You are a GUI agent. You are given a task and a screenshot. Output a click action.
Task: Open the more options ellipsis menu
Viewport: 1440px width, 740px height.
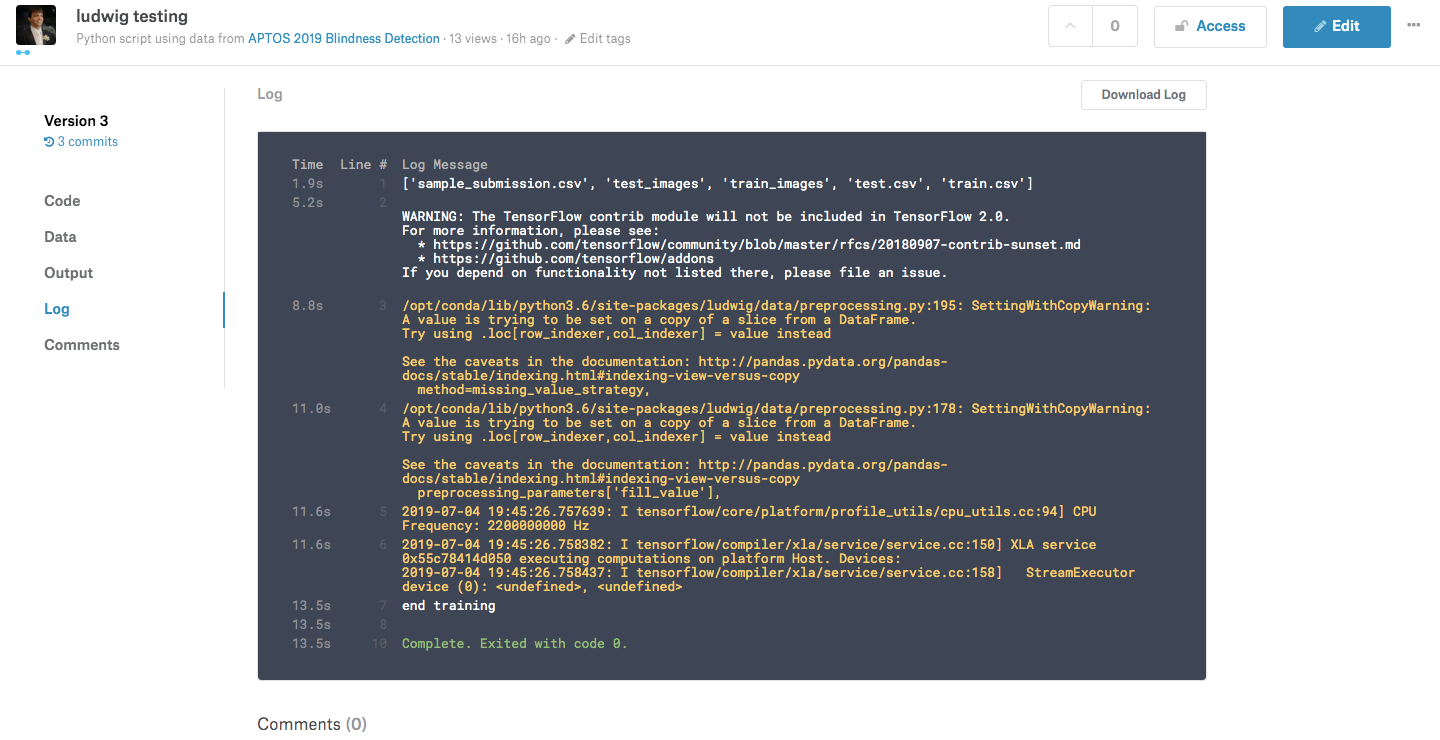tap(1414, 26)
